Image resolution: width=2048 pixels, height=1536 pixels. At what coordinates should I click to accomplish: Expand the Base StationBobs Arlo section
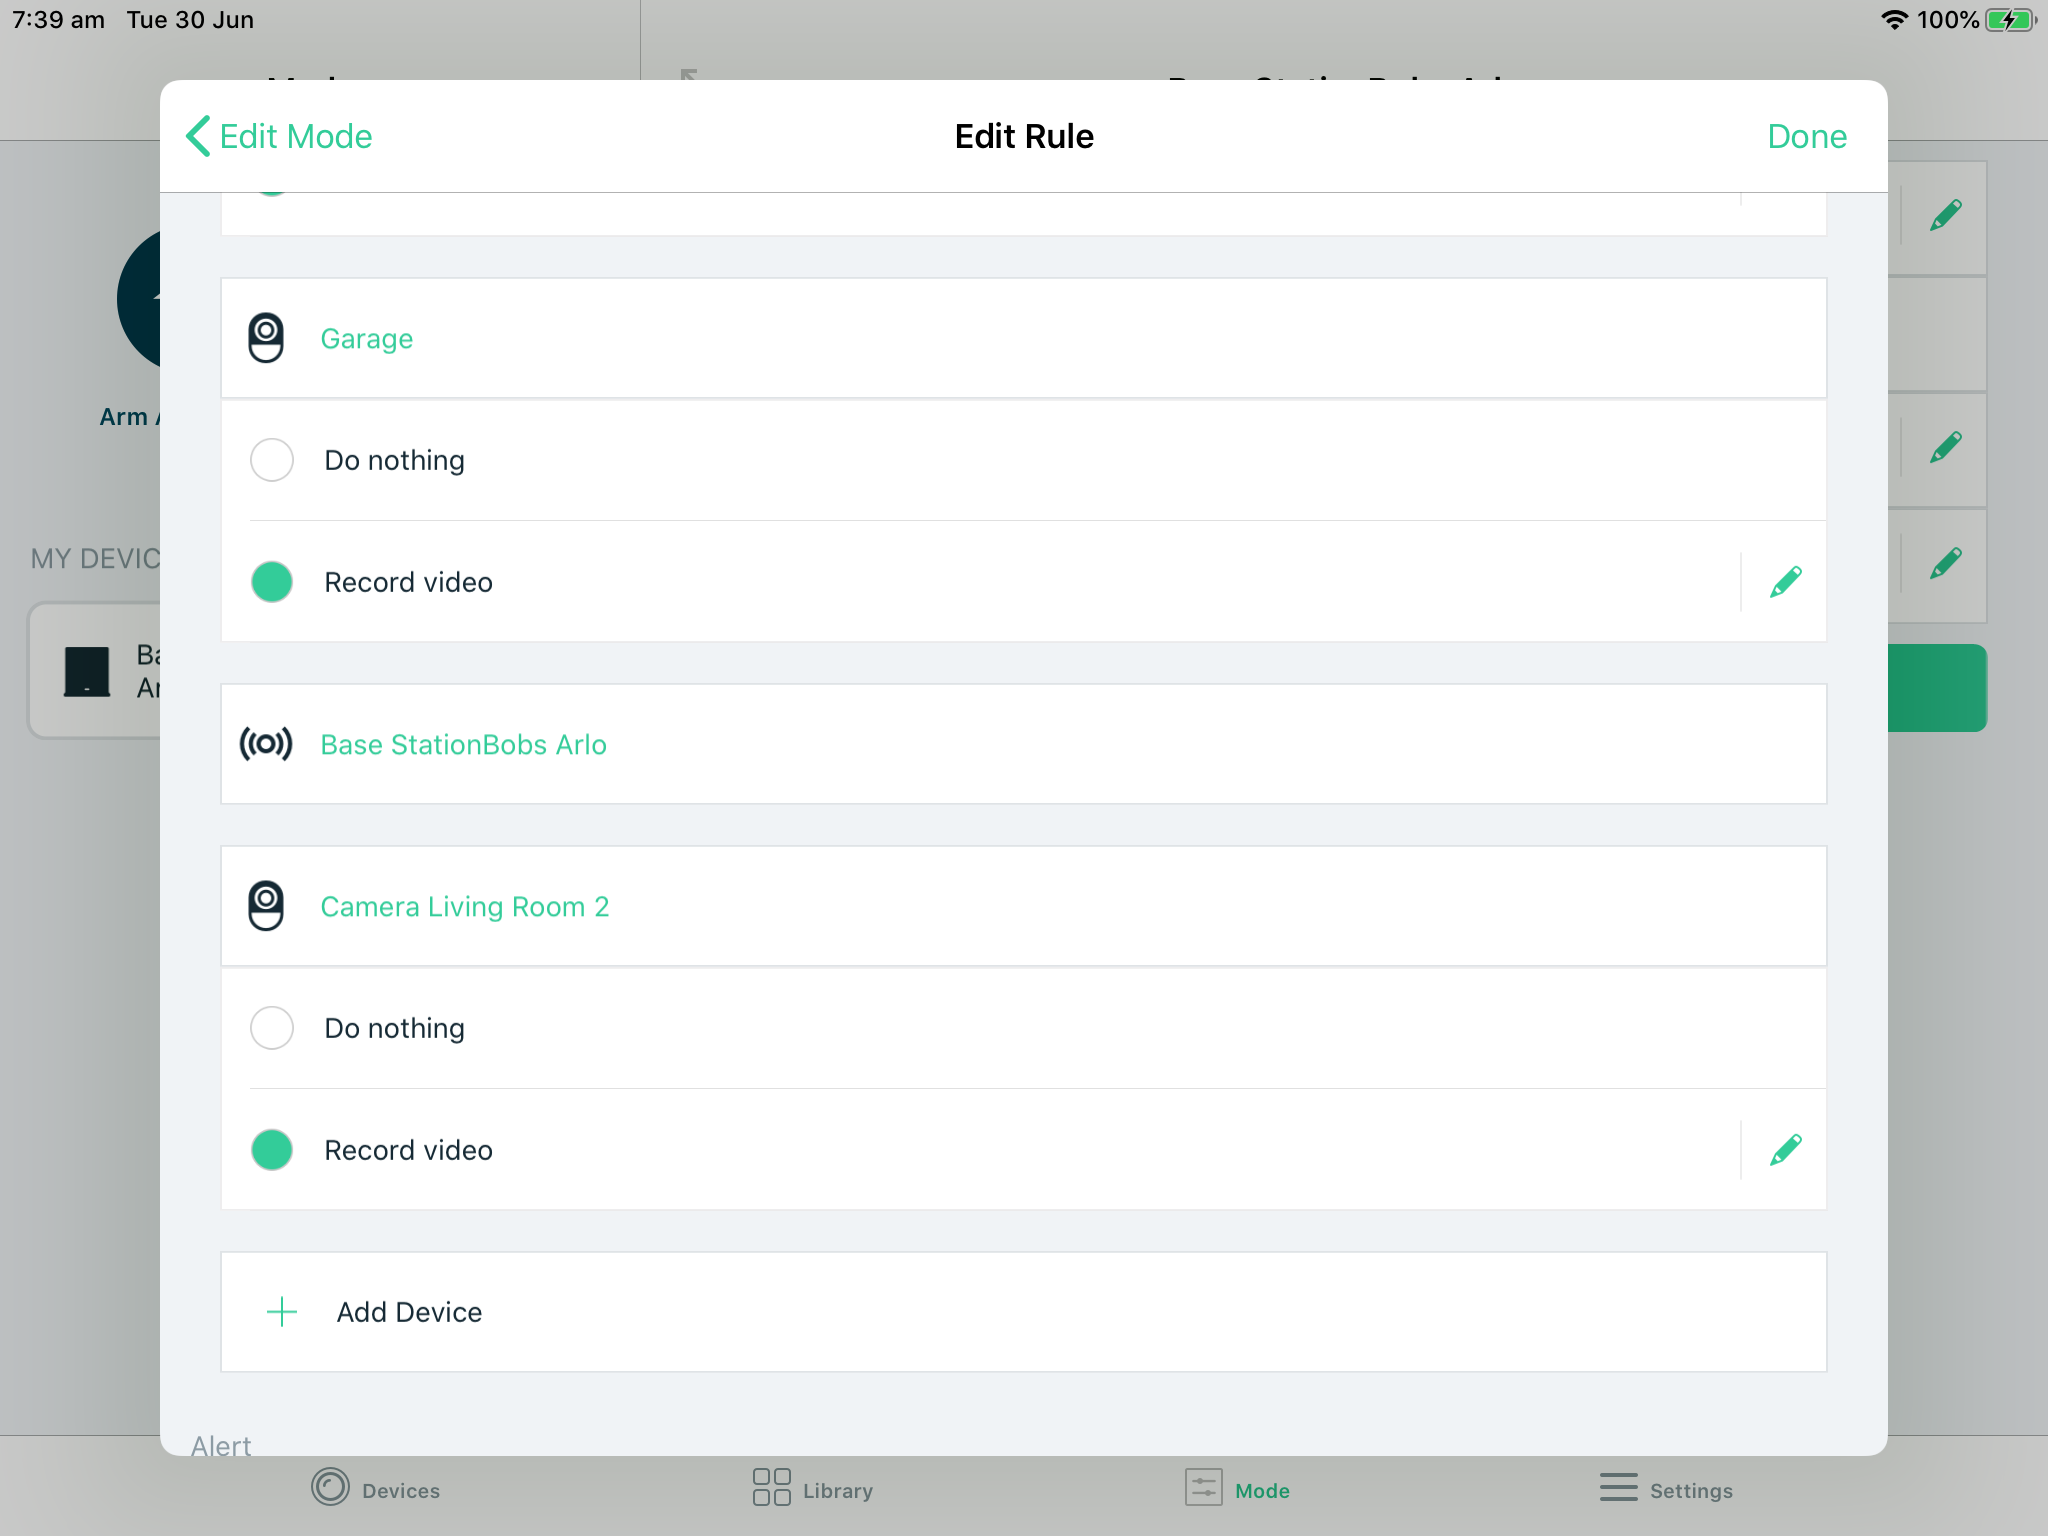[1024, 744]
